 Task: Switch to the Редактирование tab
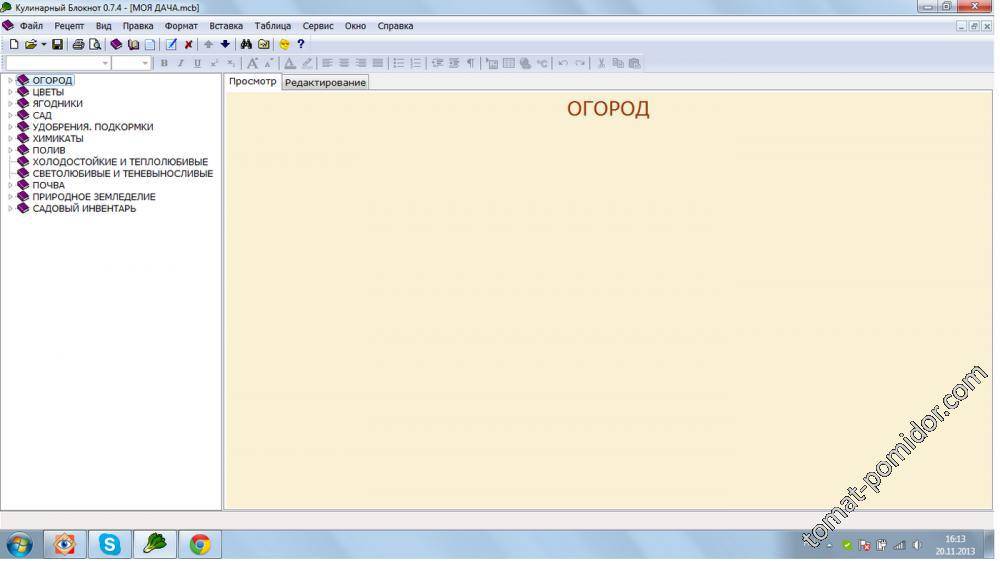325,82
